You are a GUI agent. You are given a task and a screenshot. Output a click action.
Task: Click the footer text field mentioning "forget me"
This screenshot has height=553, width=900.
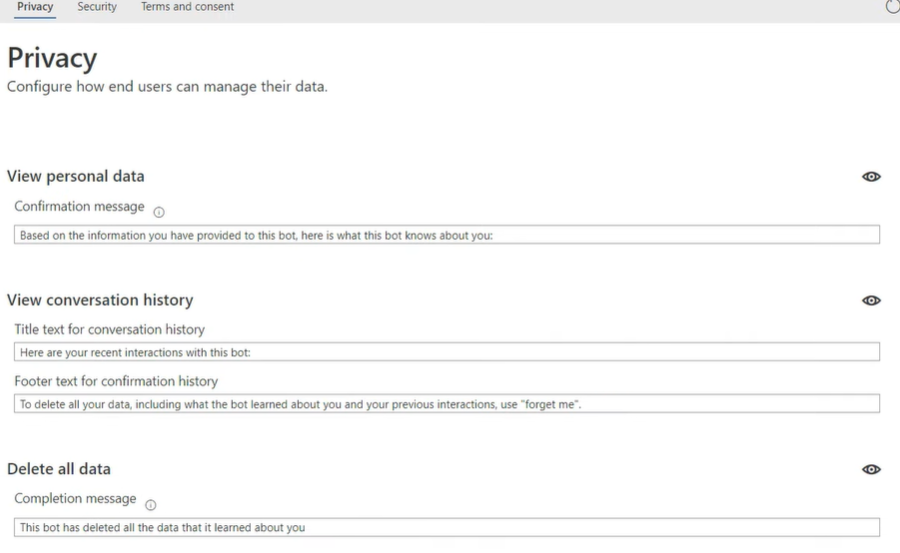tap(447, 404)
